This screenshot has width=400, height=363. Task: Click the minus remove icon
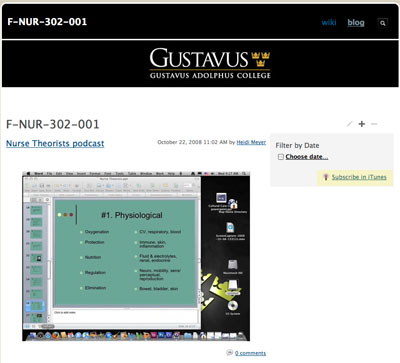coord(374,124)
